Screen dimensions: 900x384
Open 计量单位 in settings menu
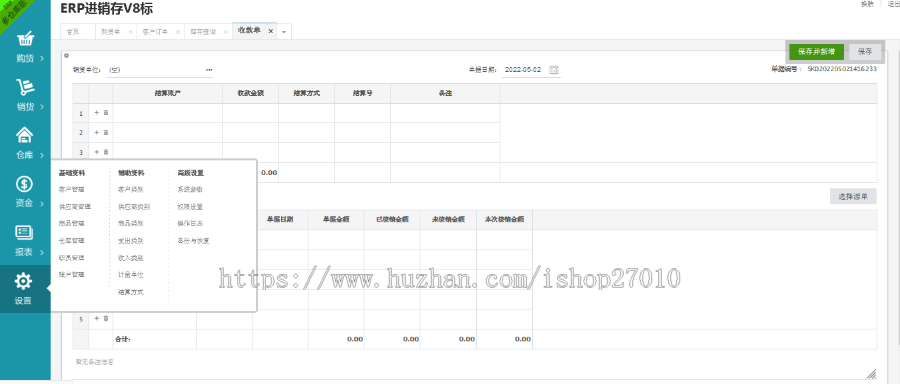click(x=131, y=274)
